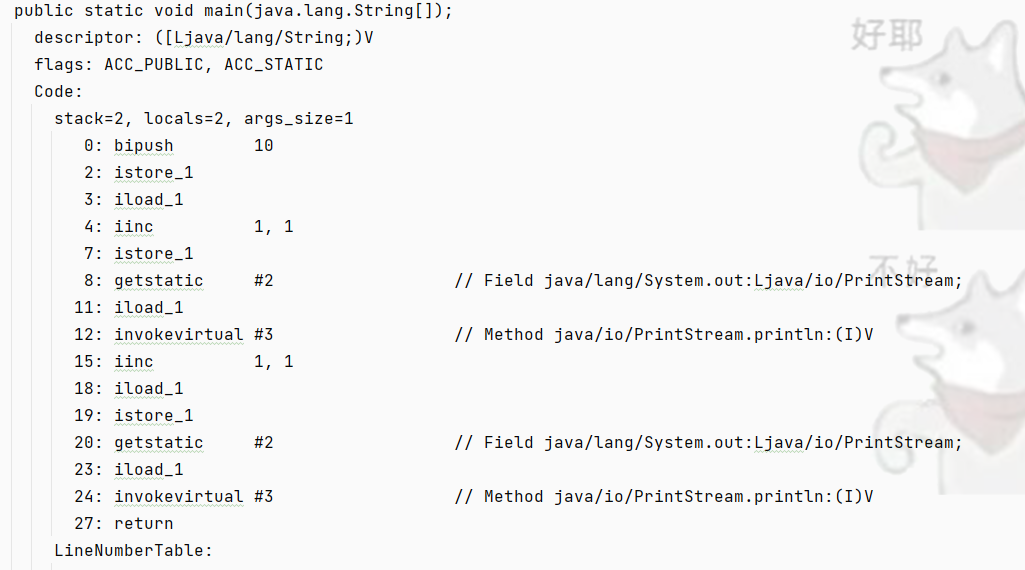This screenshot has width=1025, height=570.
Task: Click the iload_1 instruction at offset 3
Action: [148, 199]
